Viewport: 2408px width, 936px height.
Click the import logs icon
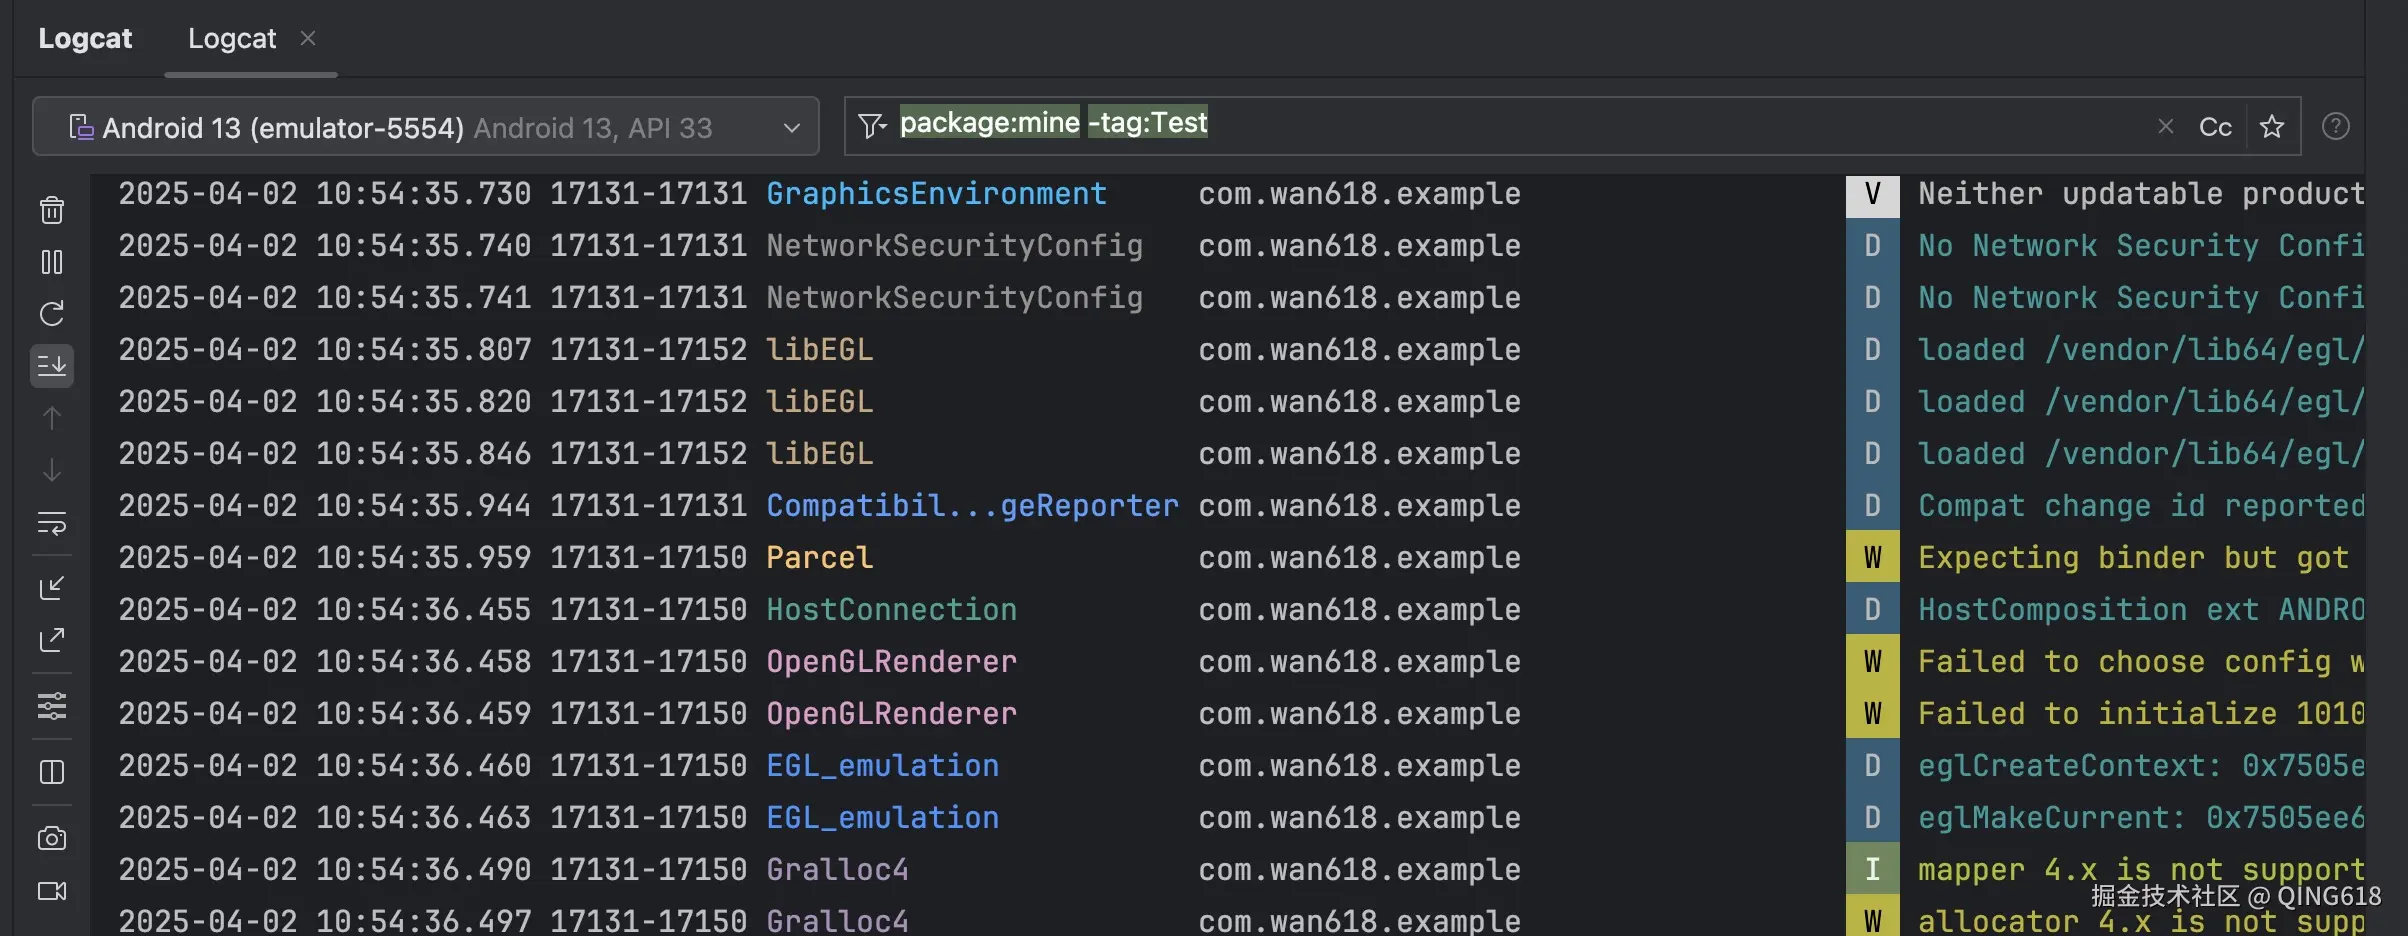point(52,588)
